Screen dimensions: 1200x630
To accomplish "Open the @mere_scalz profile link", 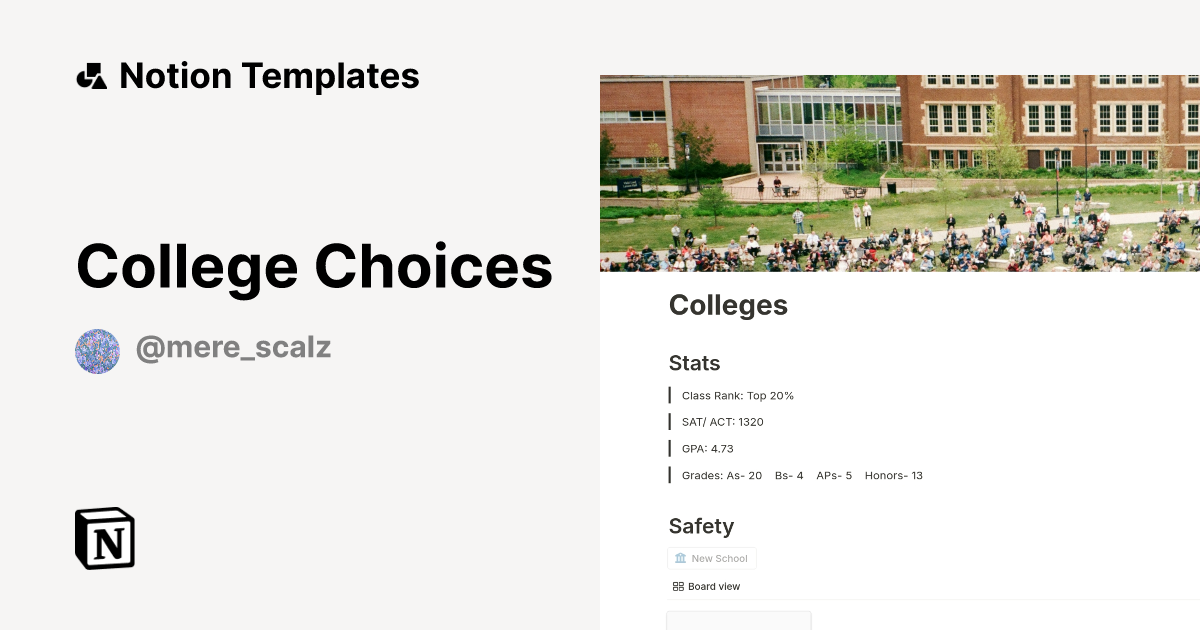I will pyautogui.click(x=233, y=346).
